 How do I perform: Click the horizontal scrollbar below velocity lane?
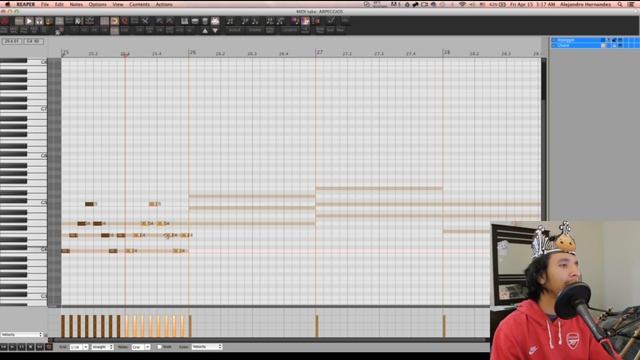coord(269,340)
